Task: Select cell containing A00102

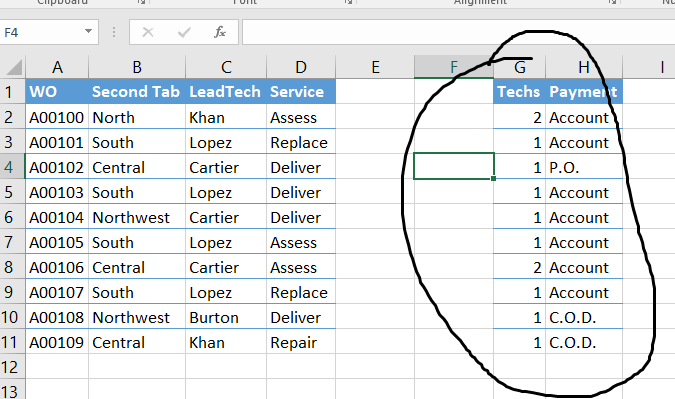Action: [x=57, y=167]
